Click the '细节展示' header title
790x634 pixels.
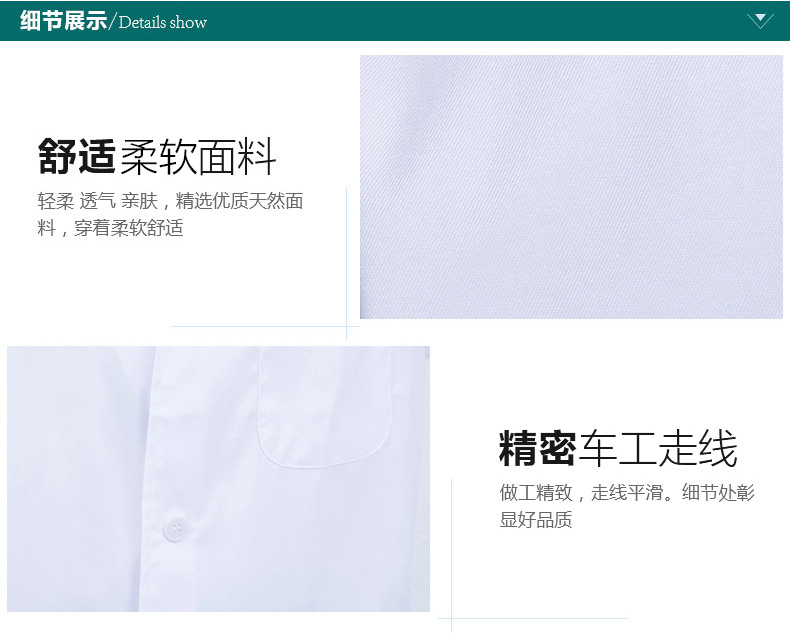point(63,21)
